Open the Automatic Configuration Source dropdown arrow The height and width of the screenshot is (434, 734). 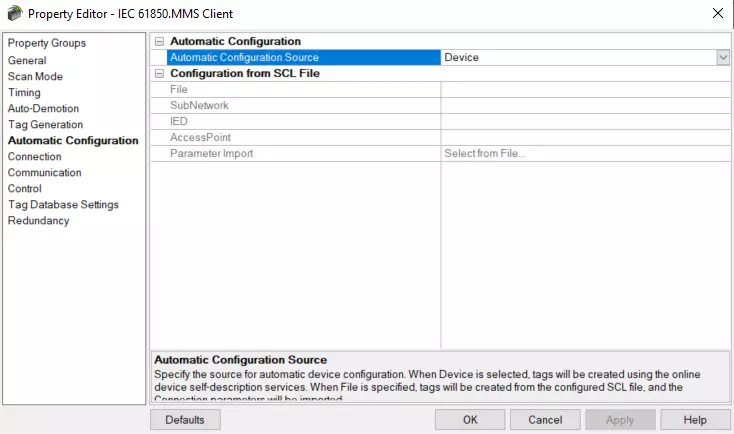click(x=723, y=57)
